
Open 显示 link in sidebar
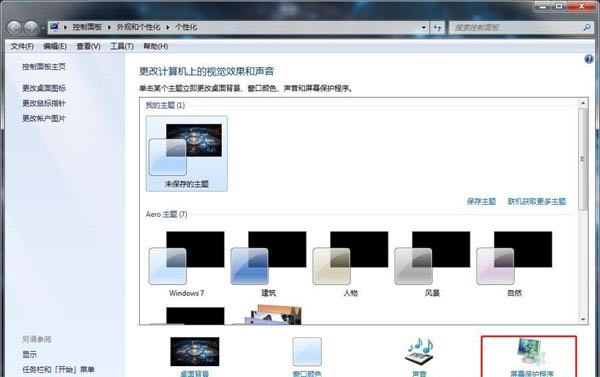pos(29,354)
